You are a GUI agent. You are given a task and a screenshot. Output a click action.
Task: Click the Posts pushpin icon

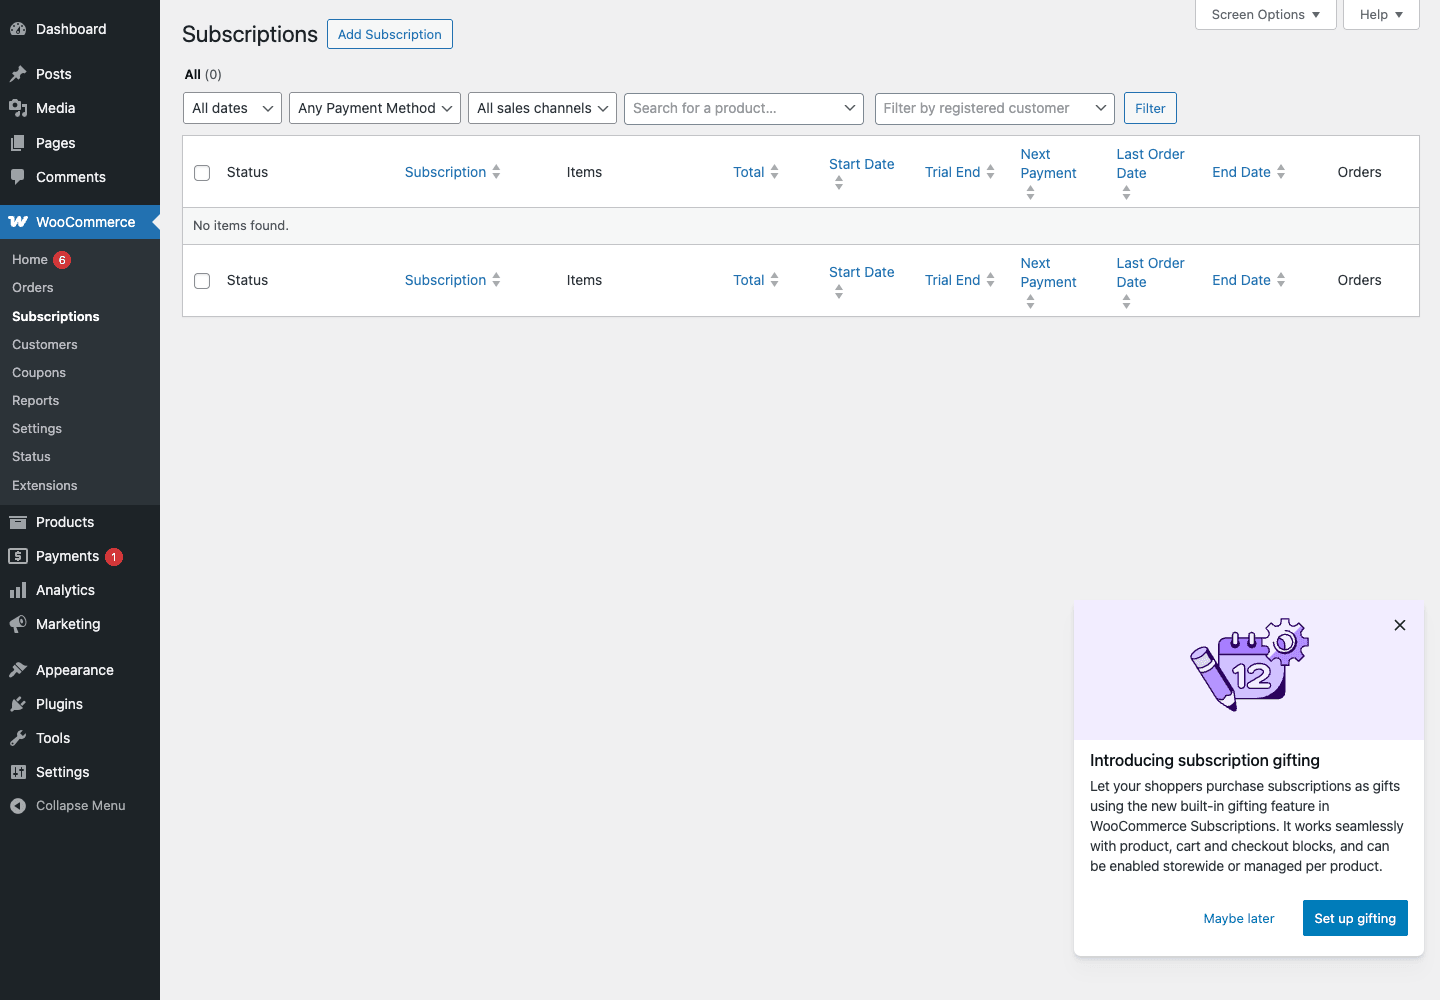pyautogui.click(x=18, y=74)
